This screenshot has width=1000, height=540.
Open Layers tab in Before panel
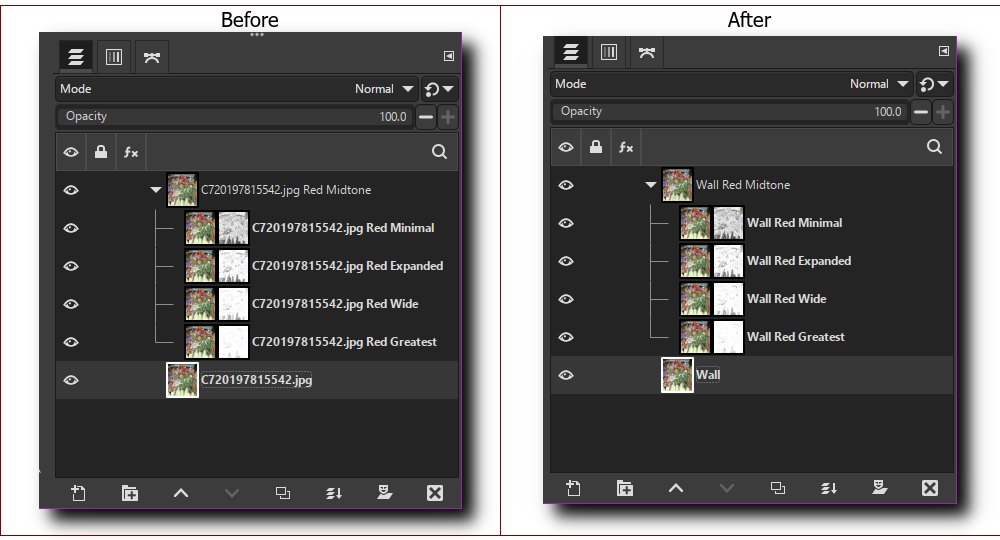pos(76,57)
